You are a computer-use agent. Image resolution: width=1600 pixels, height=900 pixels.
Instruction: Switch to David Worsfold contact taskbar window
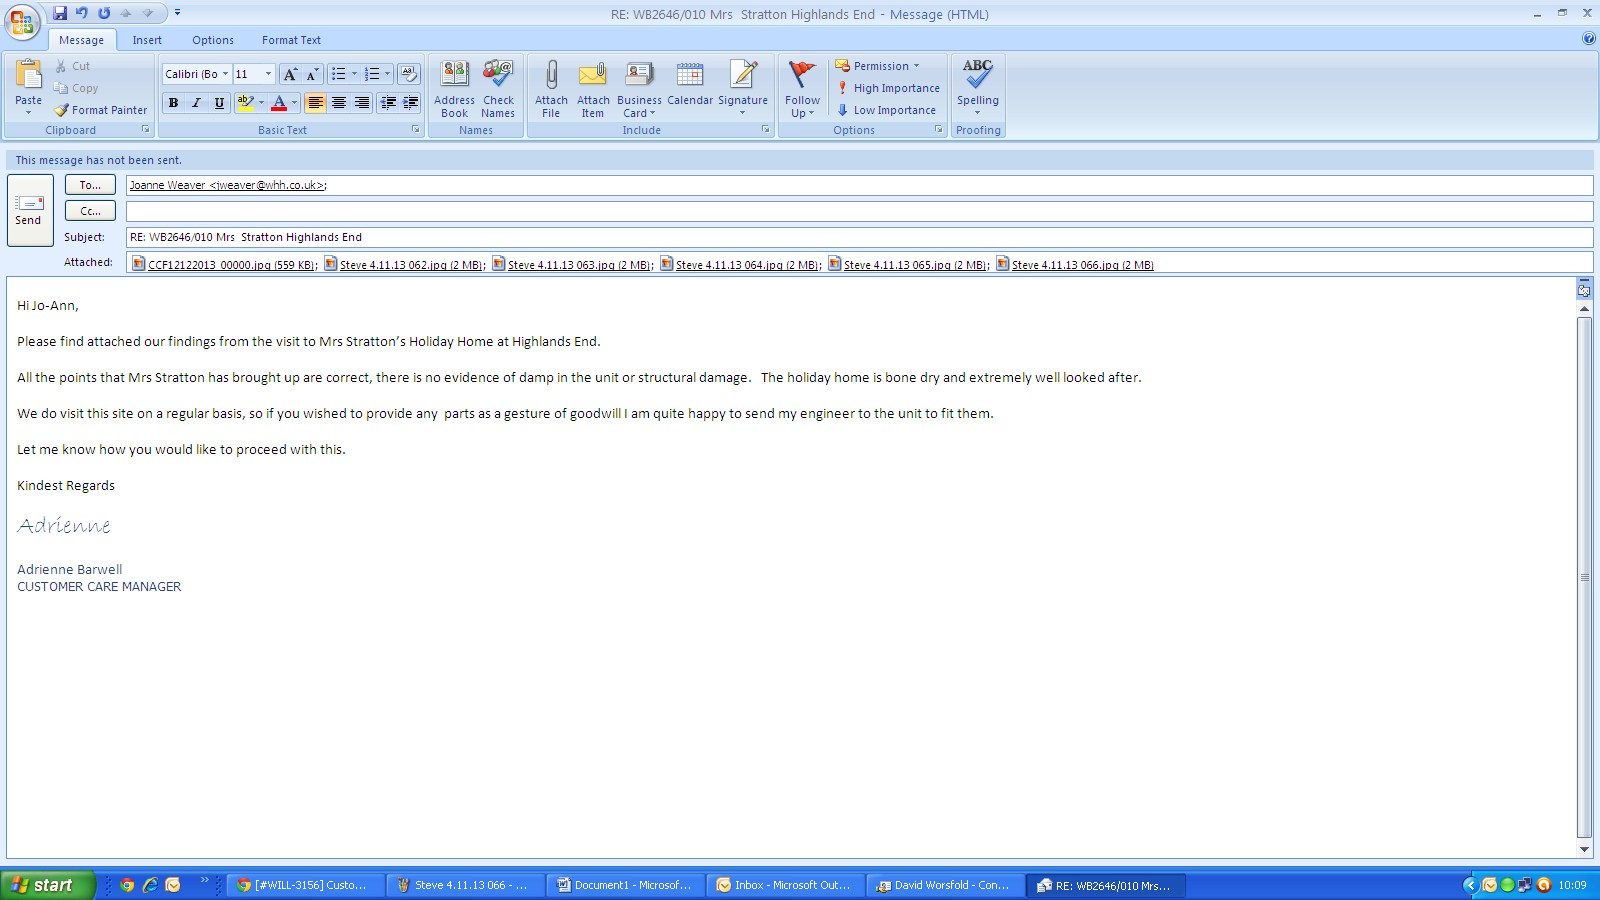coord(944,885)
